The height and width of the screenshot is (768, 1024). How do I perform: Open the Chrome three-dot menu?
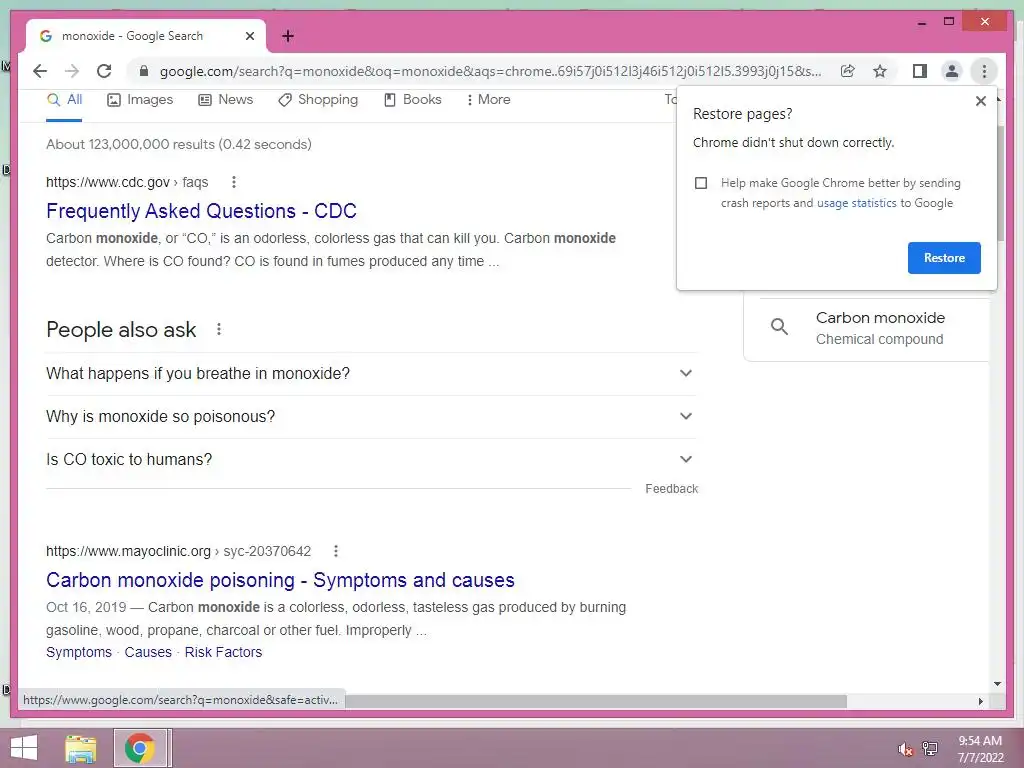(x=984, y=71)
